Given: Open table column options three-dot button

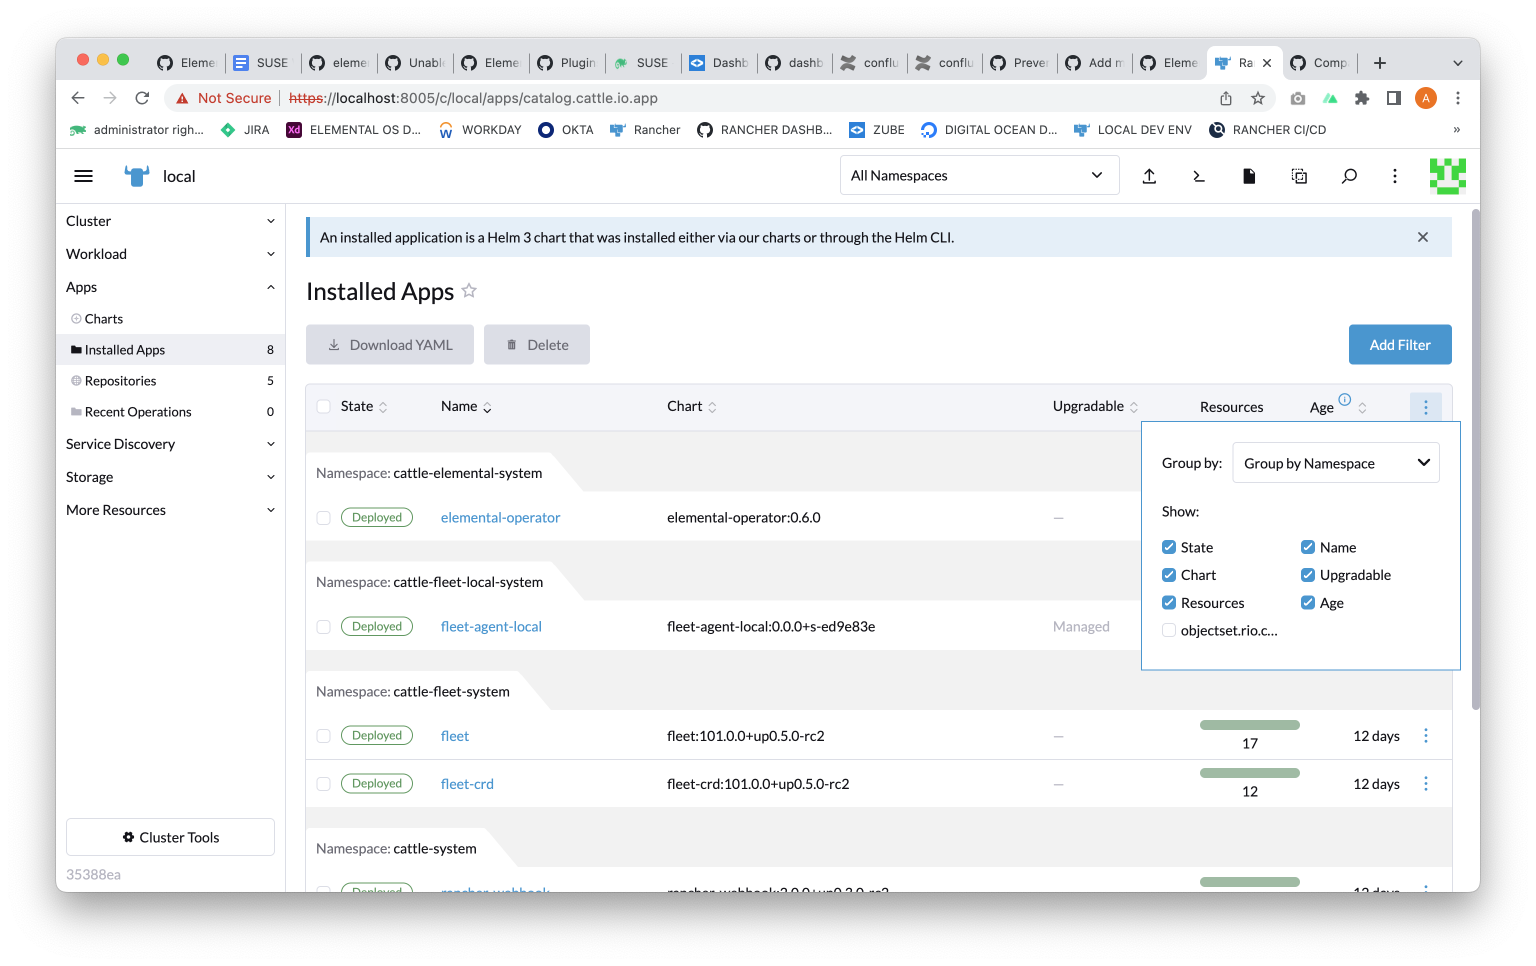Looking at the screenshot, I should pyautogui.click(x=1426, y=407).
